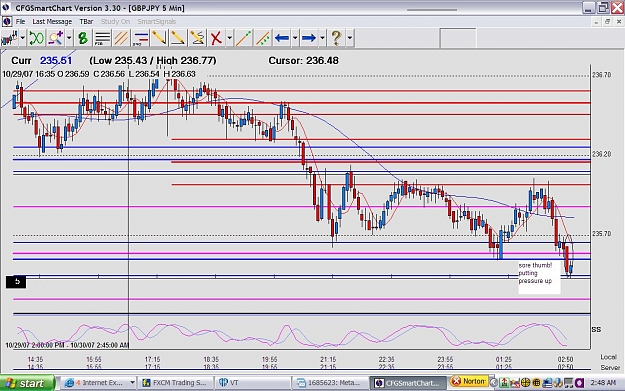
Task: Open the chart type dropdown arrow
Action: tap(22, 38)
